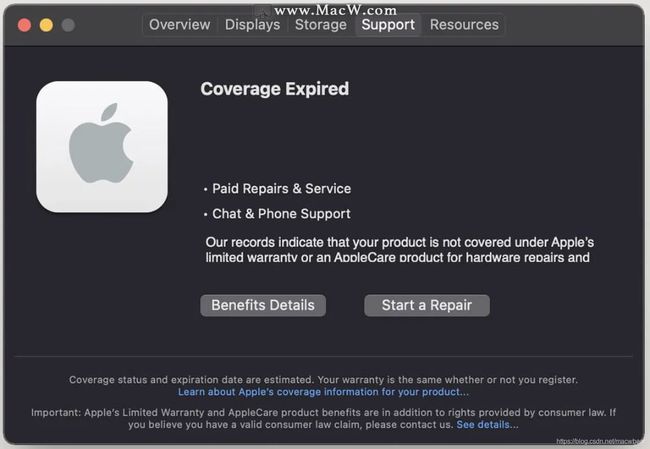Click the Start a Repair button
Image resolution: width=650 pixels, height=449 pixels.
(427, 306)
